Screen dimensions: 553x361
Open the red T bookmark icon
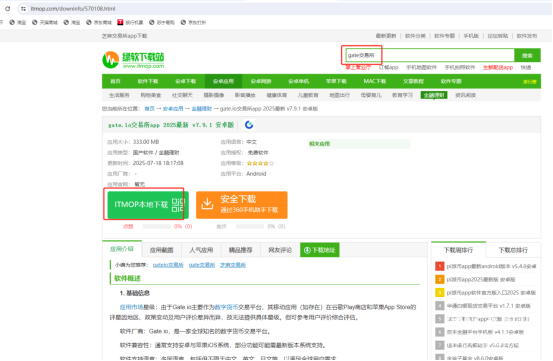point(120,22)
